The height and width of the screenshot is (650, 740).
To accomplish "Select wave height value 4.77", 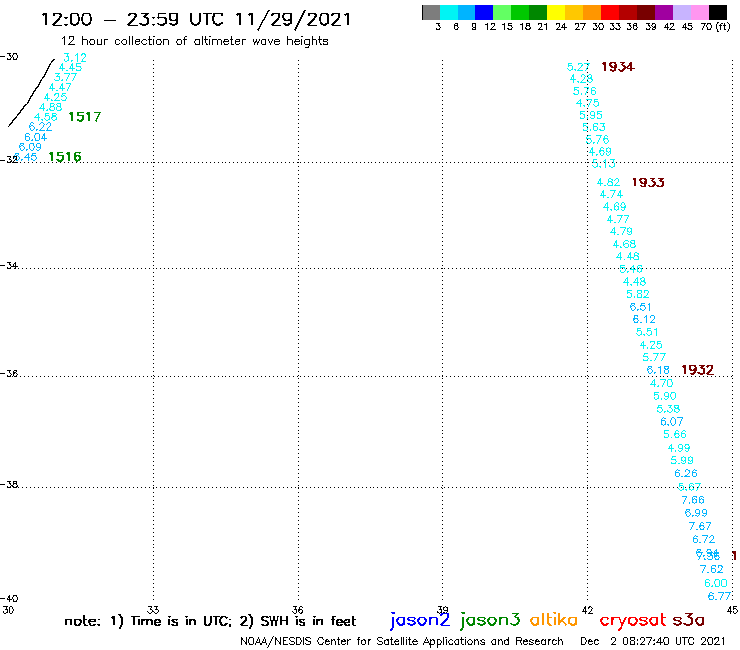I will [x=618, y=219].
